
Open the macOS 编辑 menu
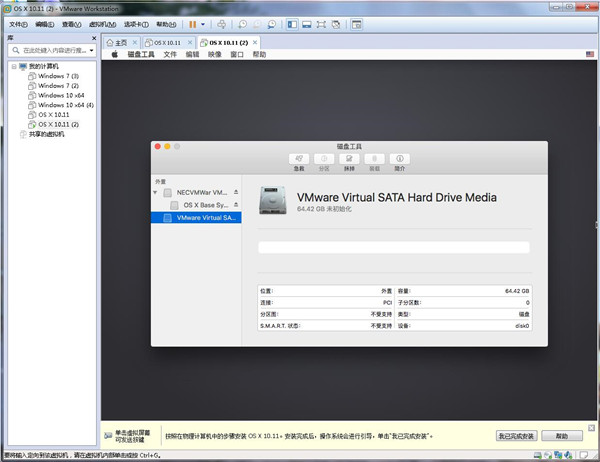click(192, 54)
